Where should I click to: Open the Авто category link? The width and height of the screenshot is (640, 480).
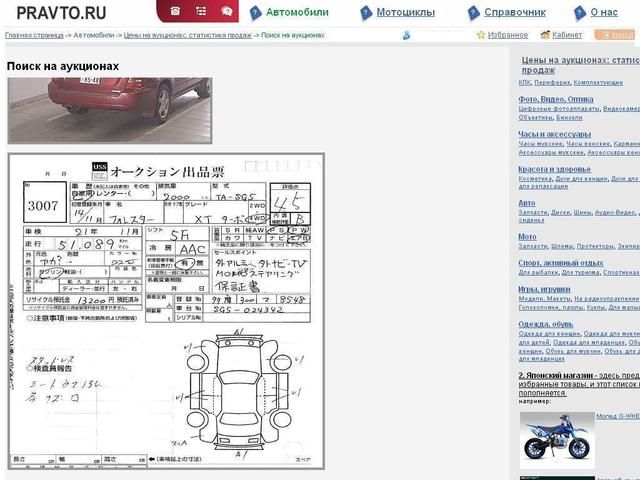(x=527, y=203)
